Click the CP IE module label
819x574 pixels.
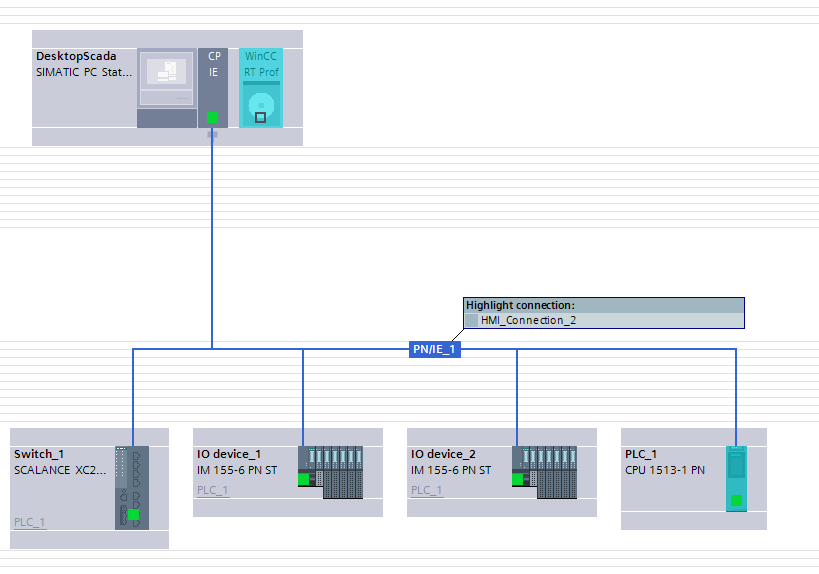pos(214,64)
